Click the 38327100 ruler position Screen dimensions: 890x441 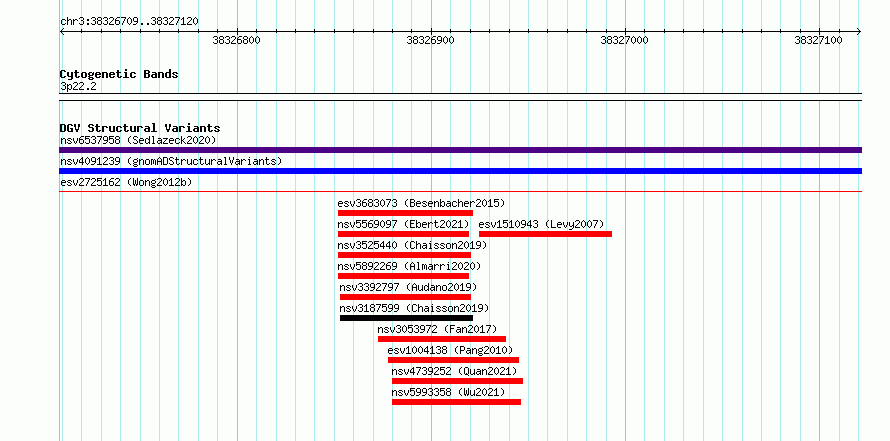[818, 40]
